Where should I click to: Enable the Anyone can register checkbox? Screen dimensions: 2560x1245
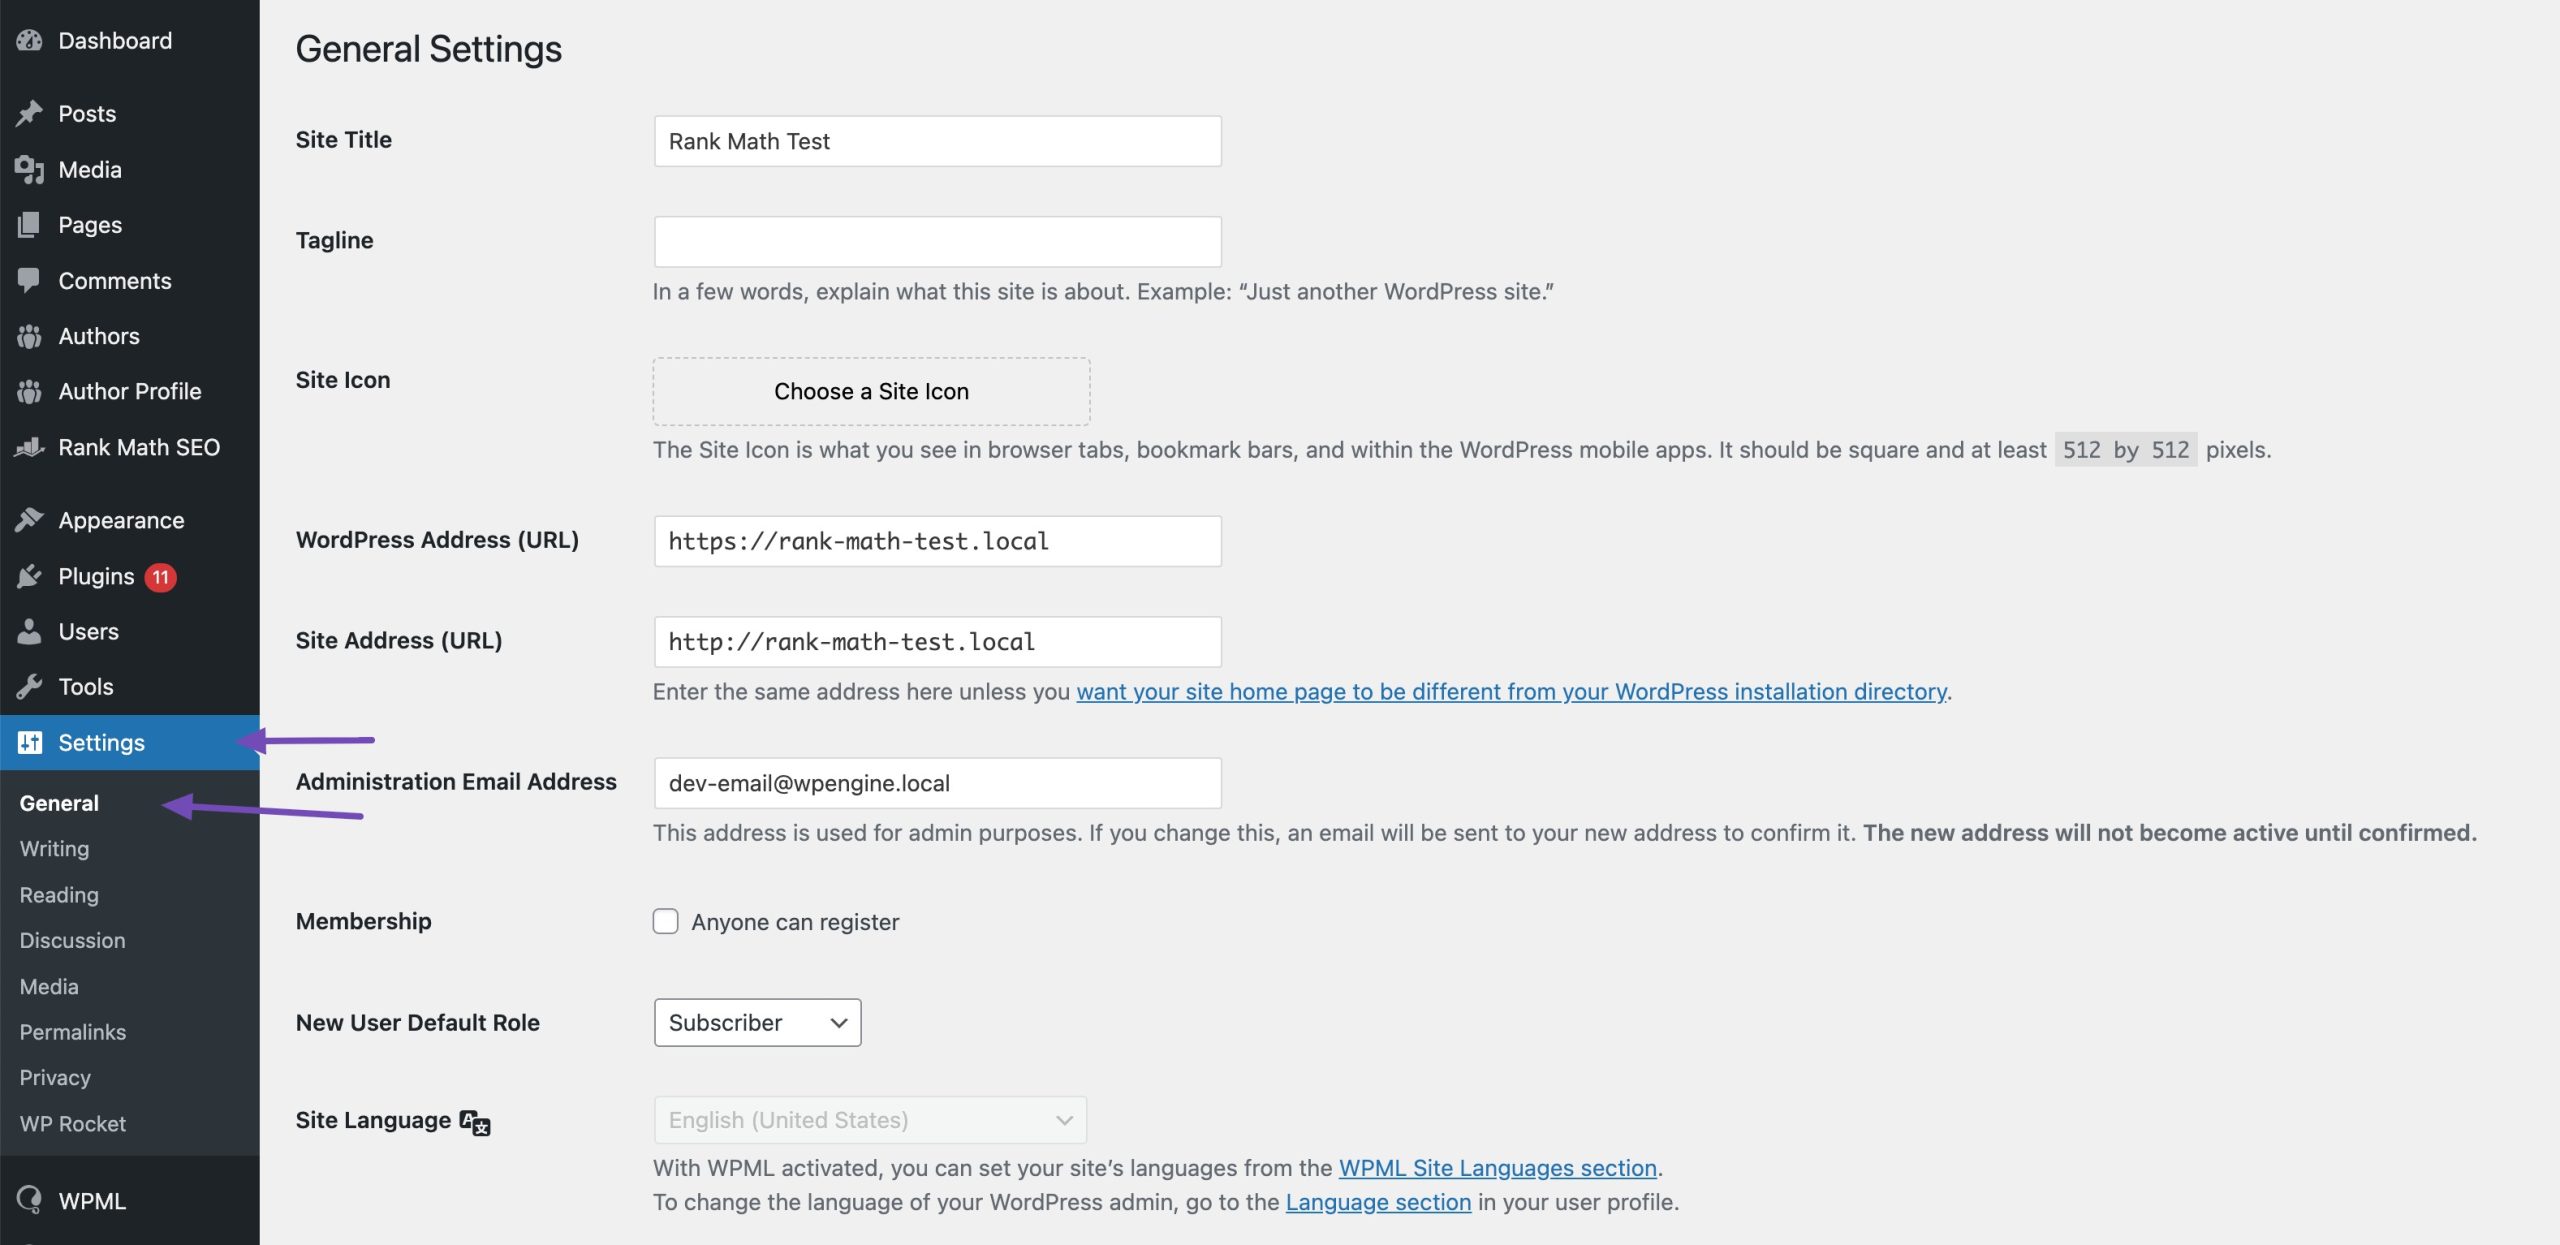665,921
